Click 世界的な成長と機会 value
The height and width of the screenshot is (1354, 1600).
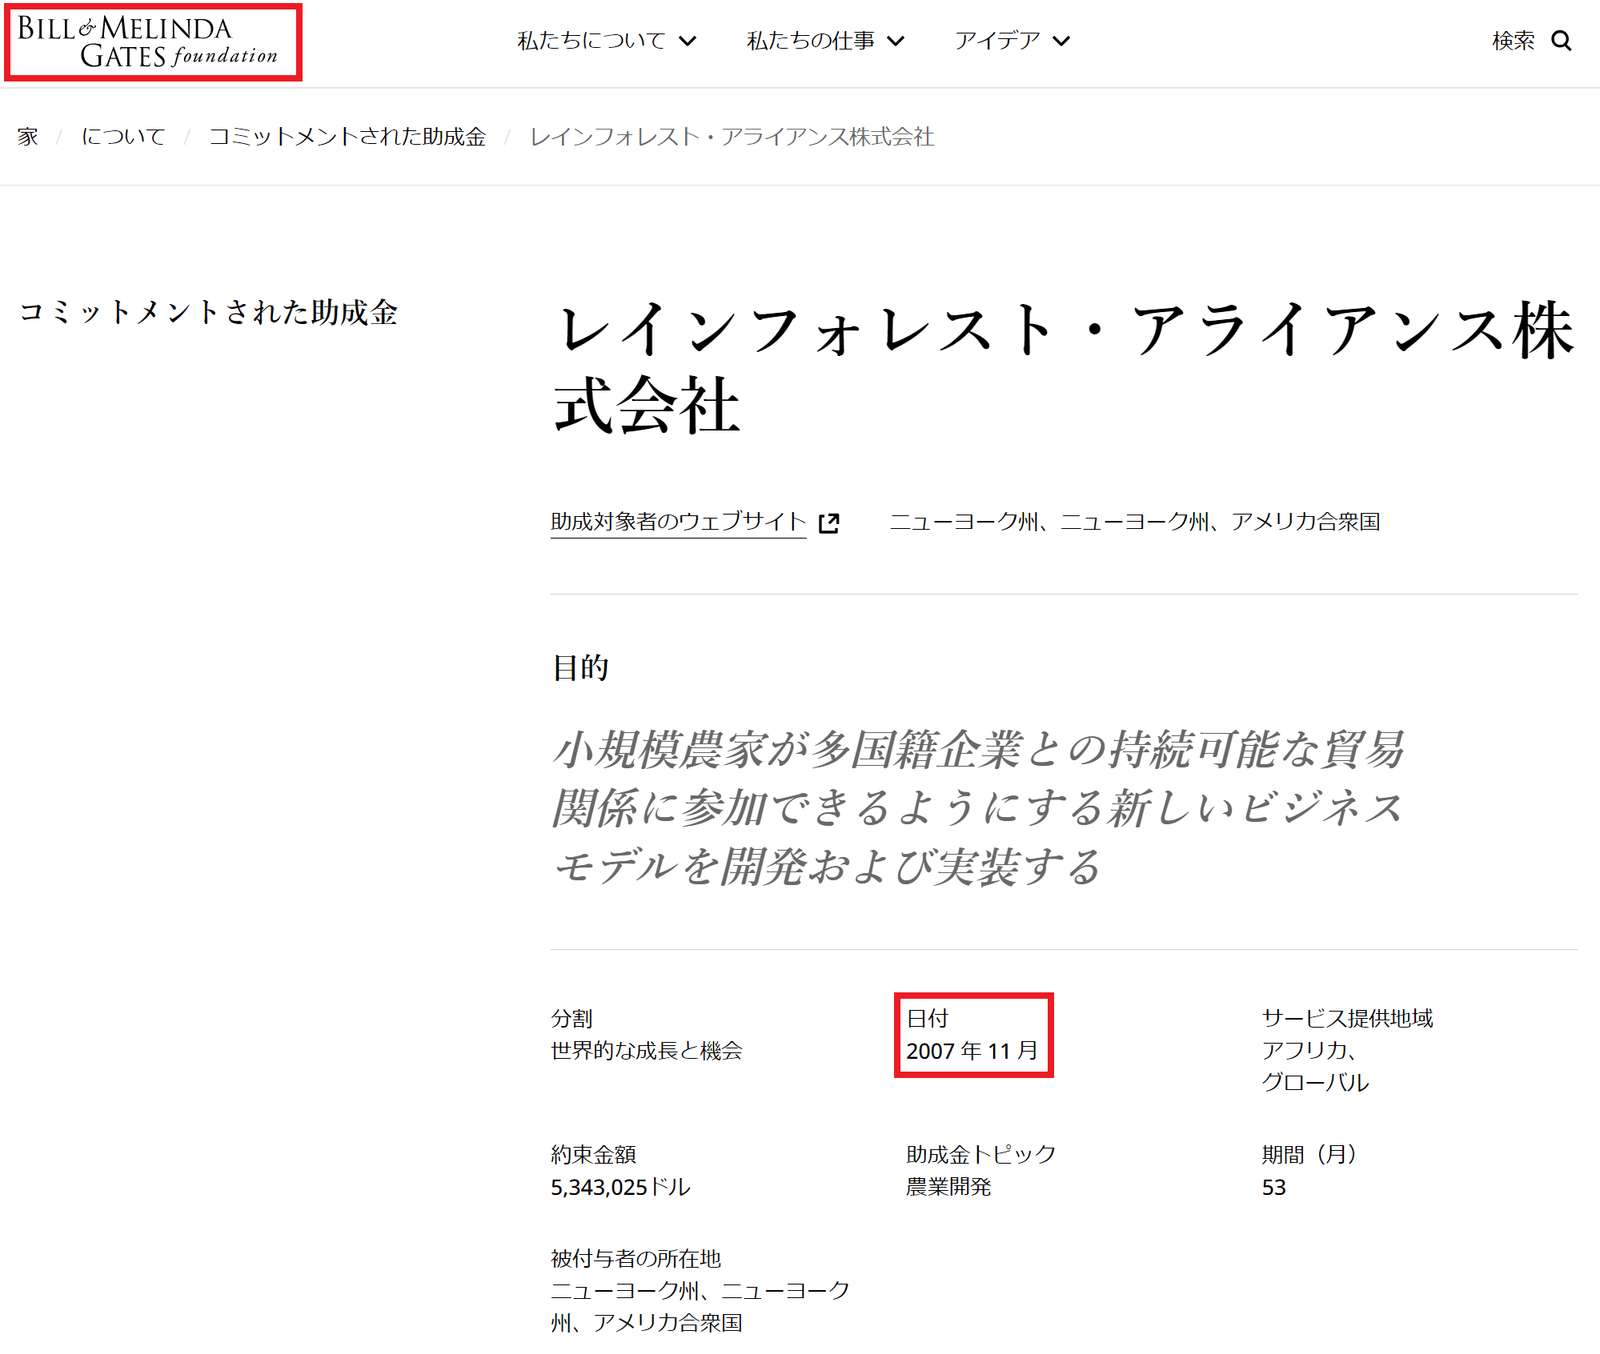(647, 1051)
